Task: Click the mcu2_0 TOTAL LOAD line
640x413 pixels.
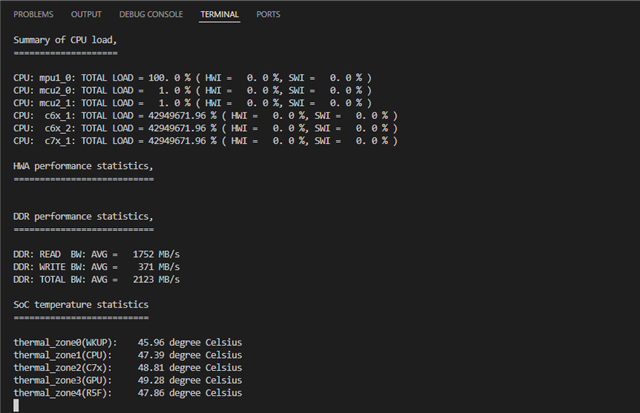Action: tap(192, 90)
